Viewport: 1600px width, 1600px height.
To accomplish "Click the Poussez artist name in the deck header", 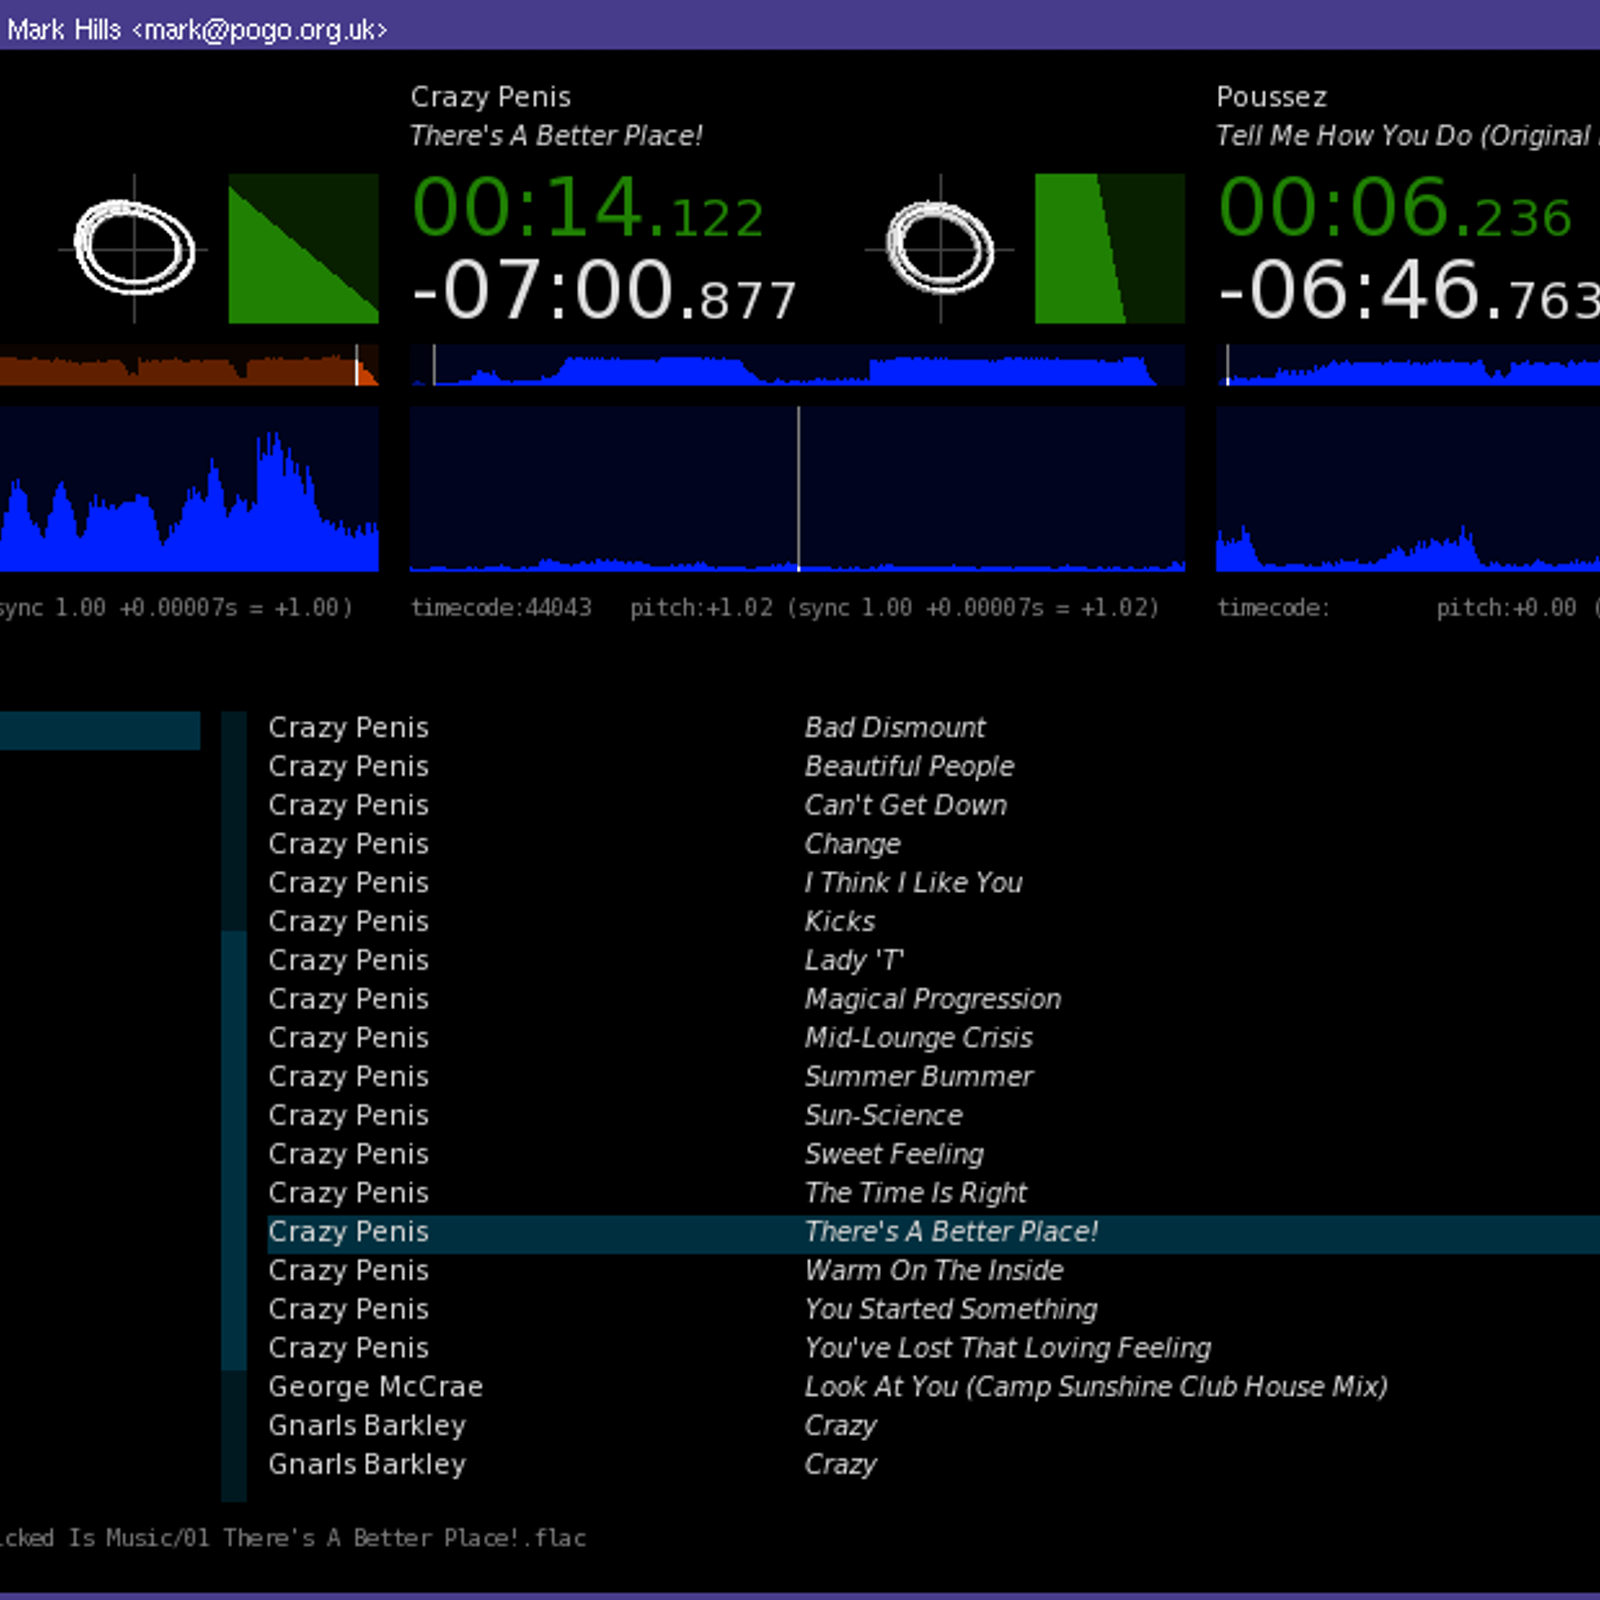I will click(x=1271, y=97).
